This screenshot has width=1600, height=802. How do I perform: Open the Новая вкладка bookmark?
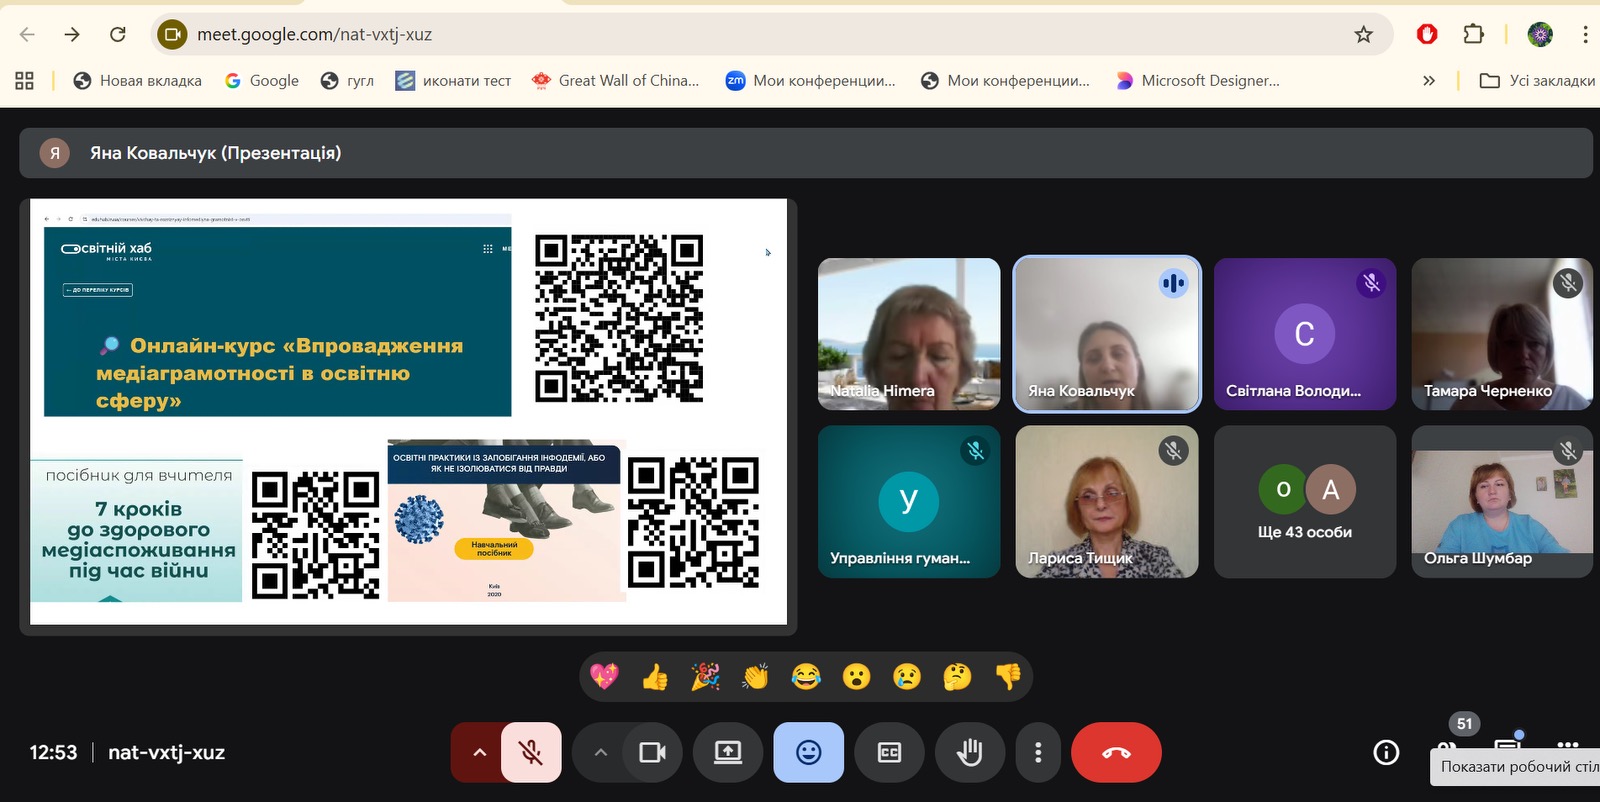pos(138,81)
